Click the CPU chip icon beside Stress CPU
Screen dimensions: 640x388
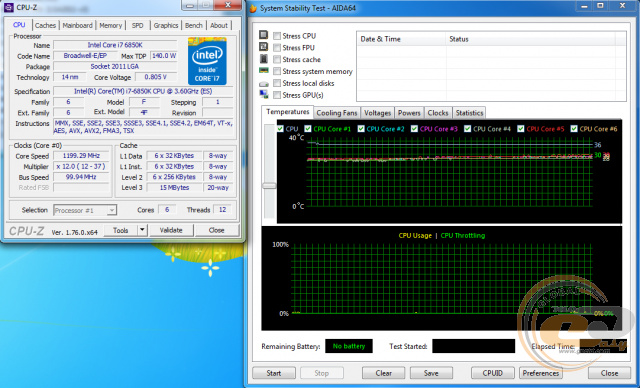pyautogui.click(x=264, y=35)
